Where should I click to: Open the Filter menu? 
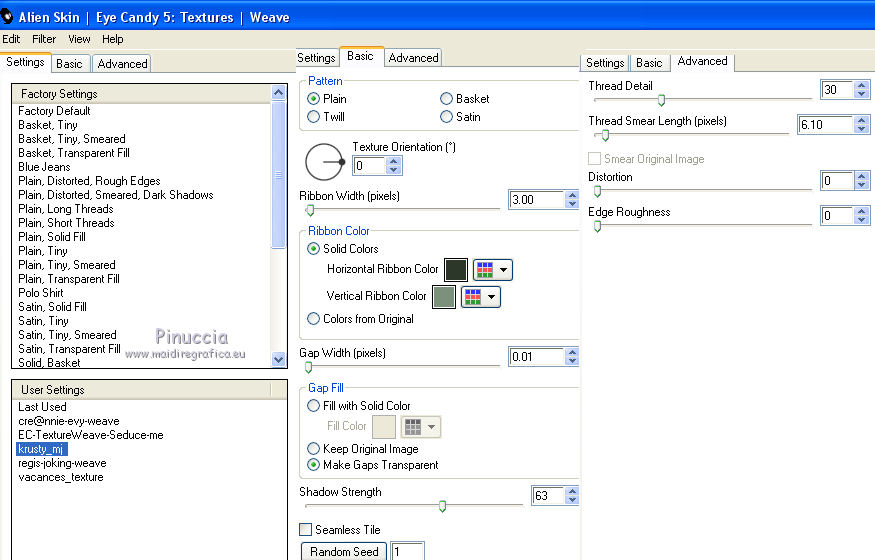44,39
